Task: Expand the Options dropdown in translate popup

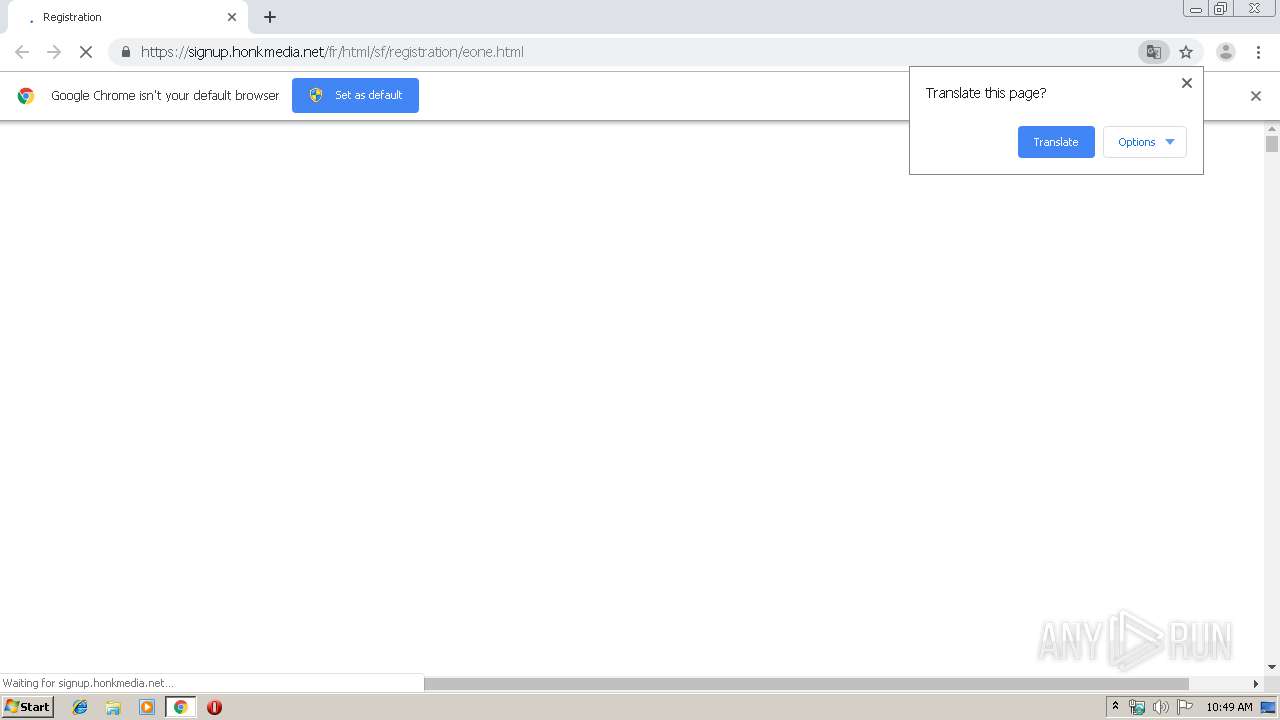Action: pyautogui.click(x=1145, y=142)
